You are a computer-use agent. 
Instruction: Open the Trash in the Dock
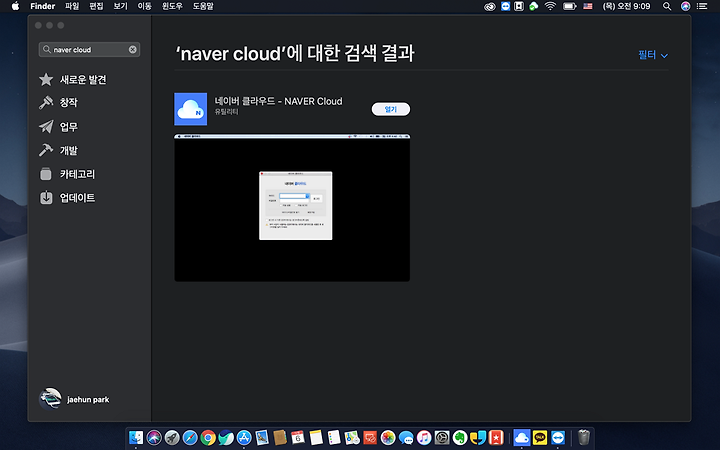pyautogui.click(x=583, y=438)
